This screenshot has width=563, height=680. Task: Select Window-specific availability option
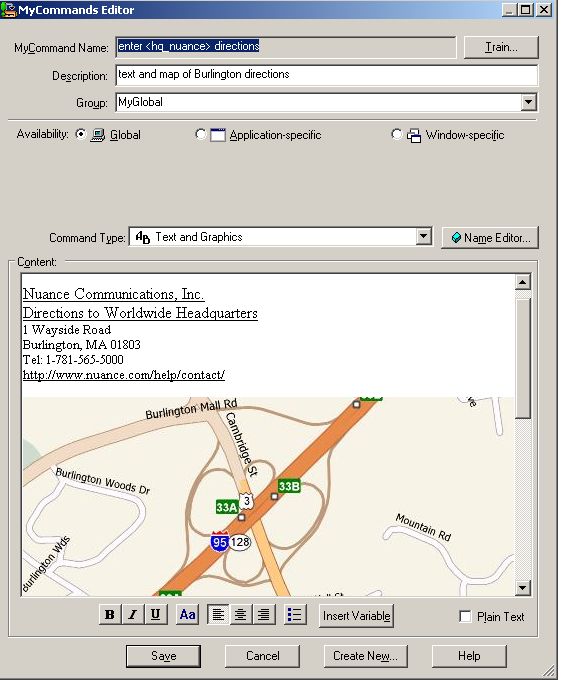click(x=396, y=134)
